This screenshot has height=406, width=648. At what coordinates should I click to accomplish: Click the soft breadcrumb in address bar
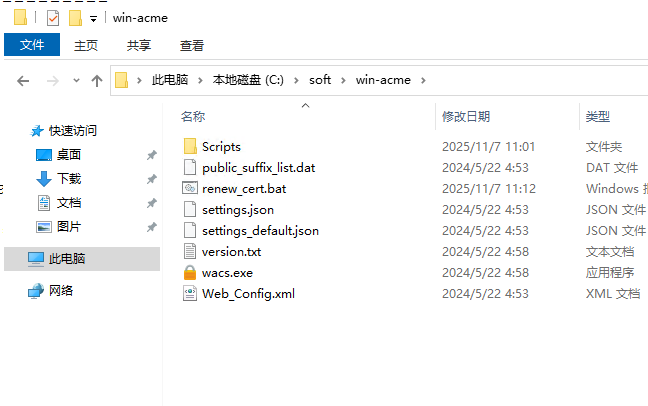click(321, 80)
